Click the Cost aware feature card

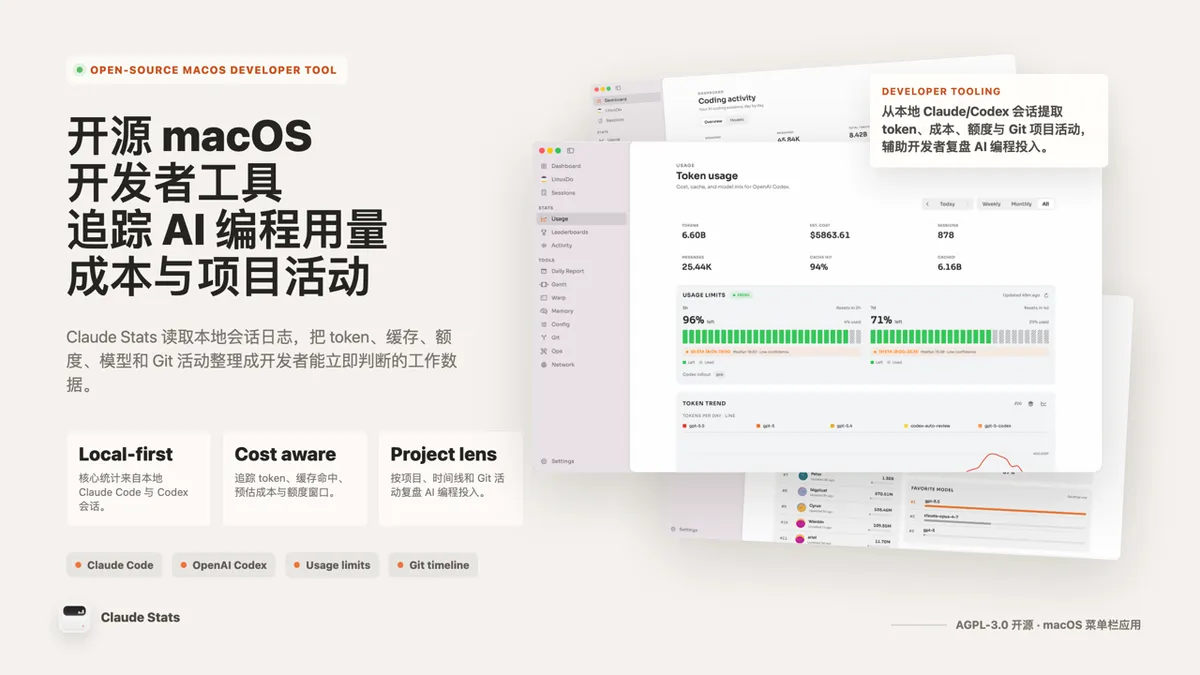click(295, 478)
